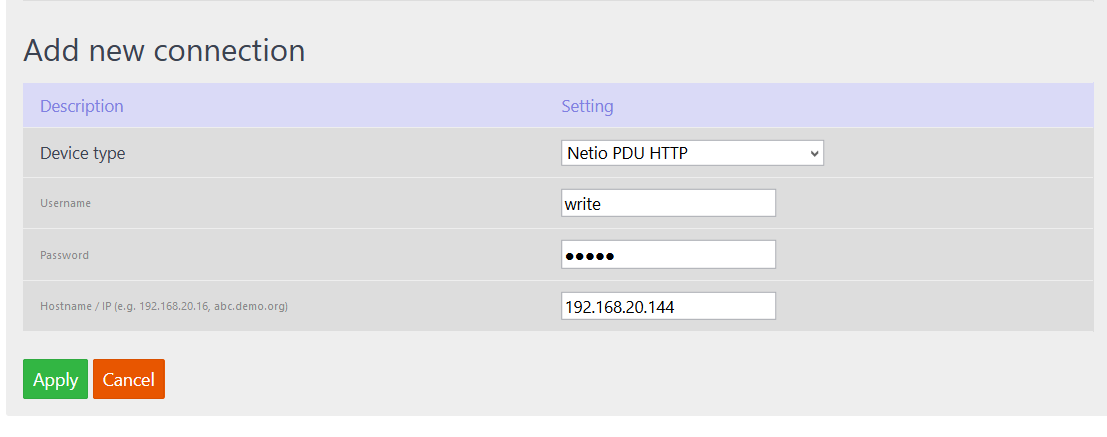Click the Device type row label
This screenshot has width=1107, height=437.
click(x=83, y=152)
